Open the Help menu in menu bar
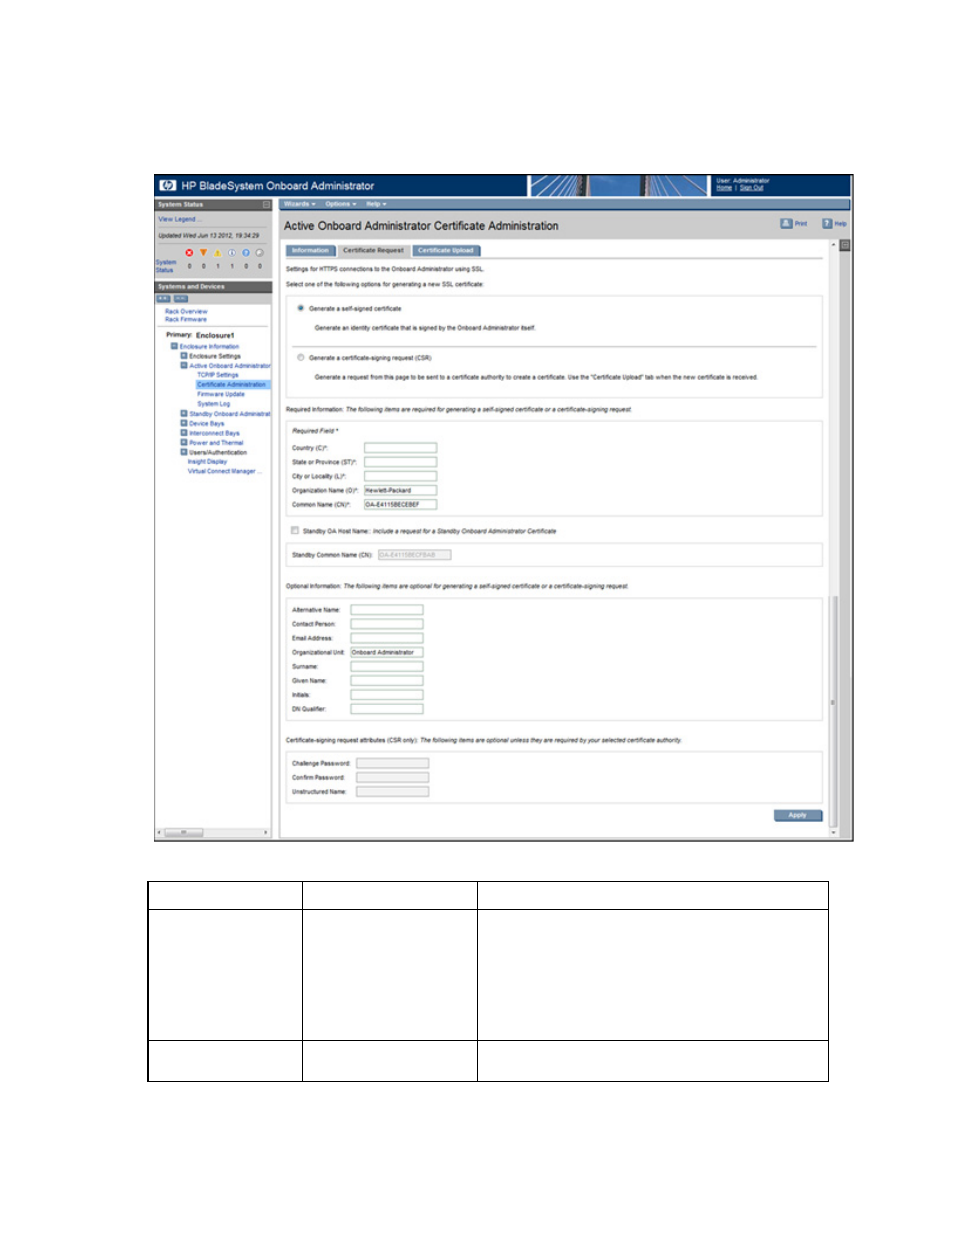Image resolution: width=954 pixels, height=1235 pixels. 376,204
